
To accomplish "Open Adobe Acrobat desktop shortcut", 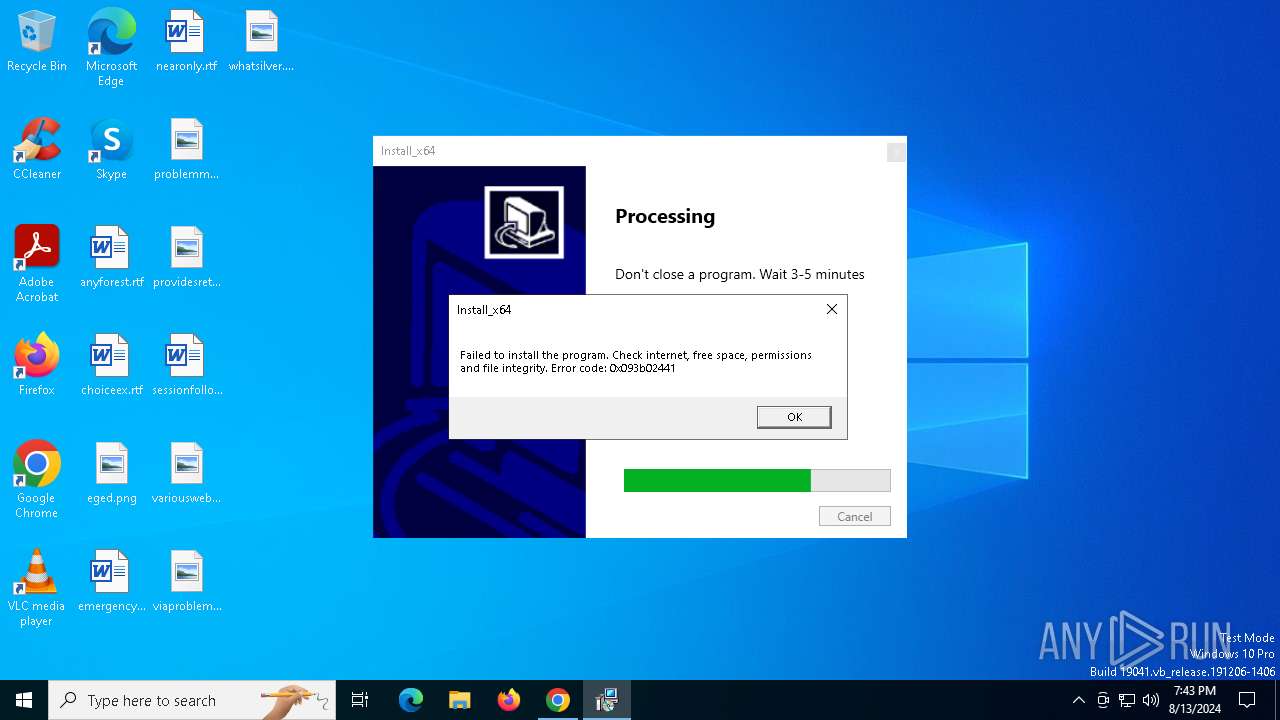I will tap(37, 264).
